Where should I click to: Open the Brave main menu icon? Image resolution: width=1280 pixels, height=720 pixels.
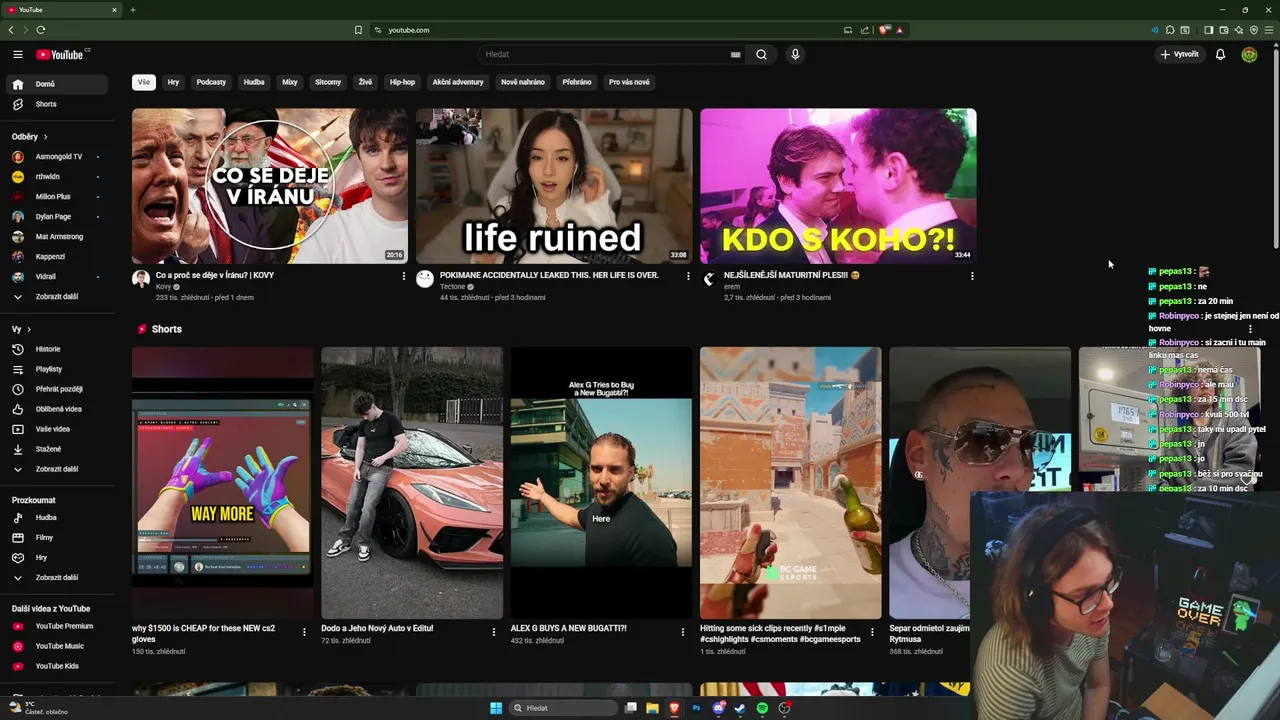point(1269,30)
